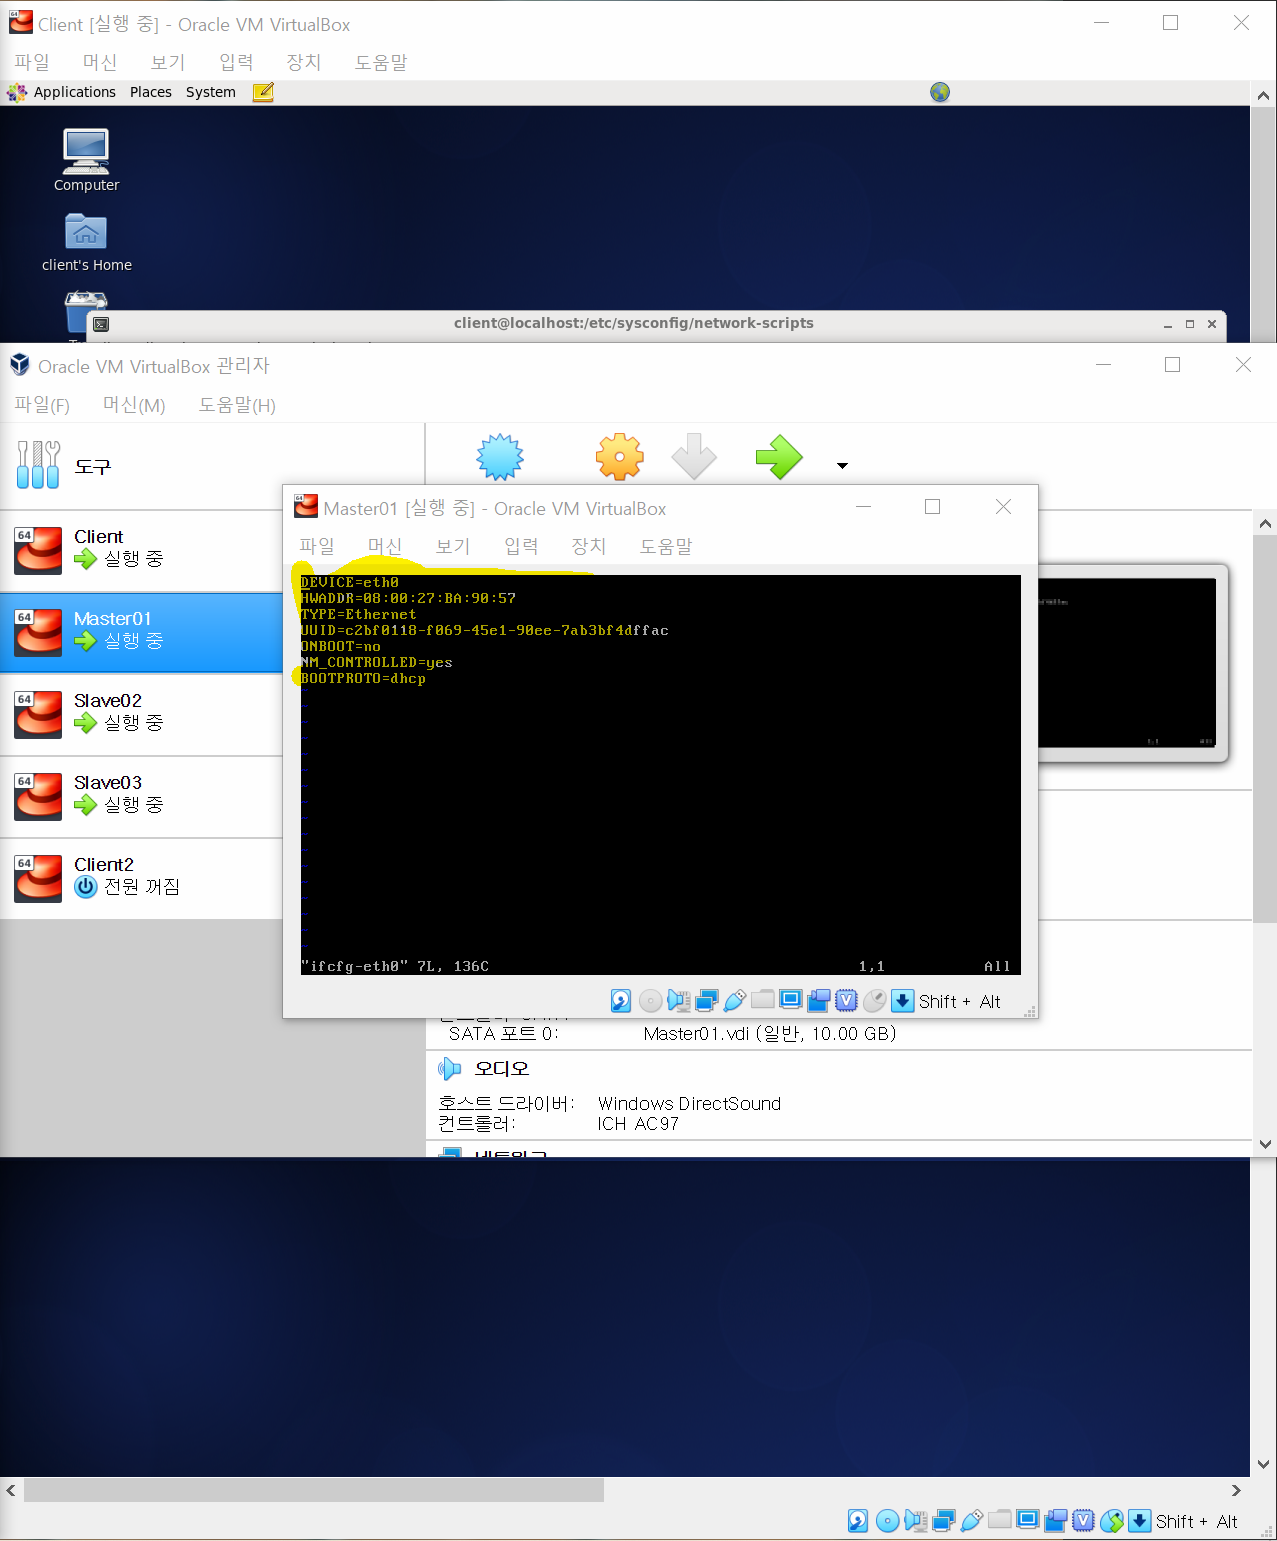Open 머신(M) menu in VirtualBox Manager
Image resolution: width=1277 pixels, height=1541 pixels.
coord(134,405)
